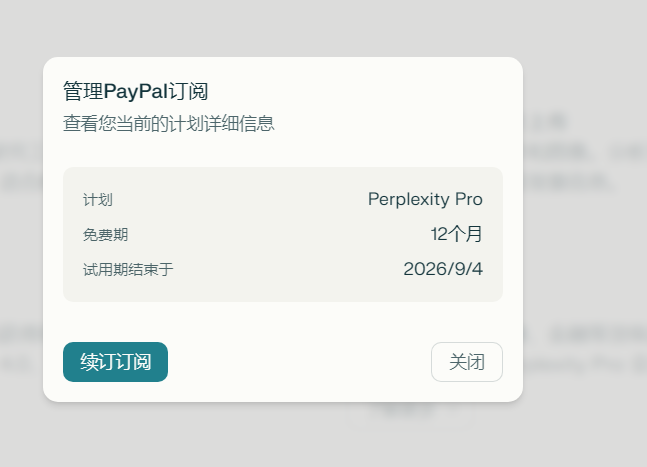Screen dimensions: 647x467
Task: Close the dialog with 关闭 button
Action: click(x=467, y=362)
